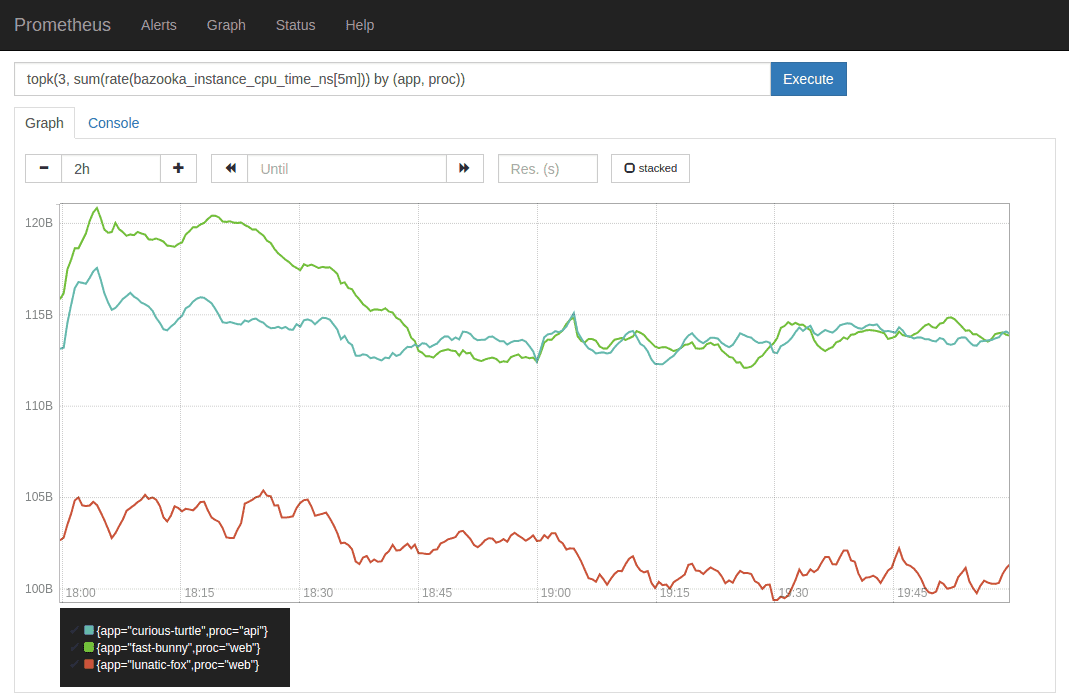
Task: Toggle curious-turtle api series checkmark
Action: (x=75, y=631)
